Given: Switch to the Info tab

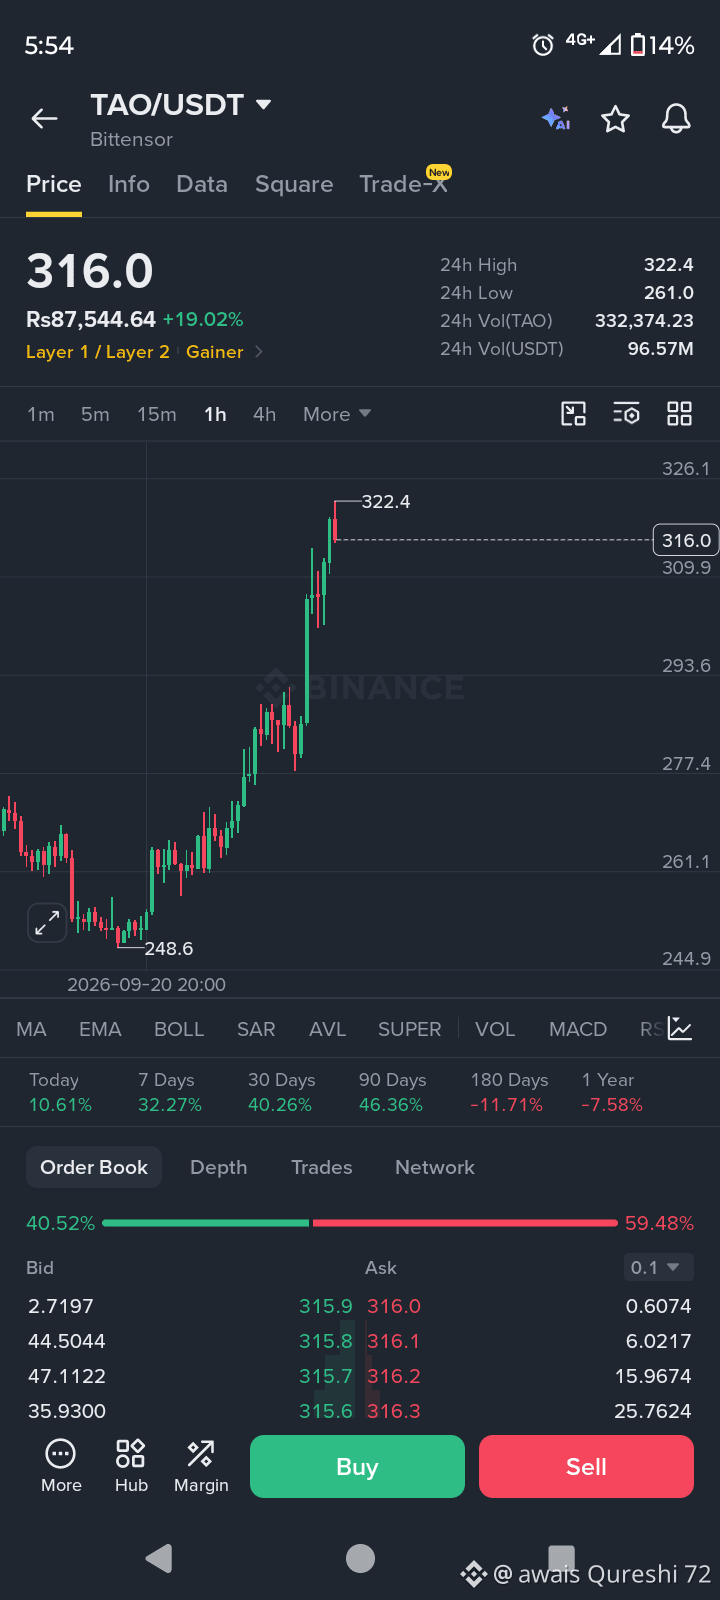Looking at the screenshot, I should coord(129,184).
